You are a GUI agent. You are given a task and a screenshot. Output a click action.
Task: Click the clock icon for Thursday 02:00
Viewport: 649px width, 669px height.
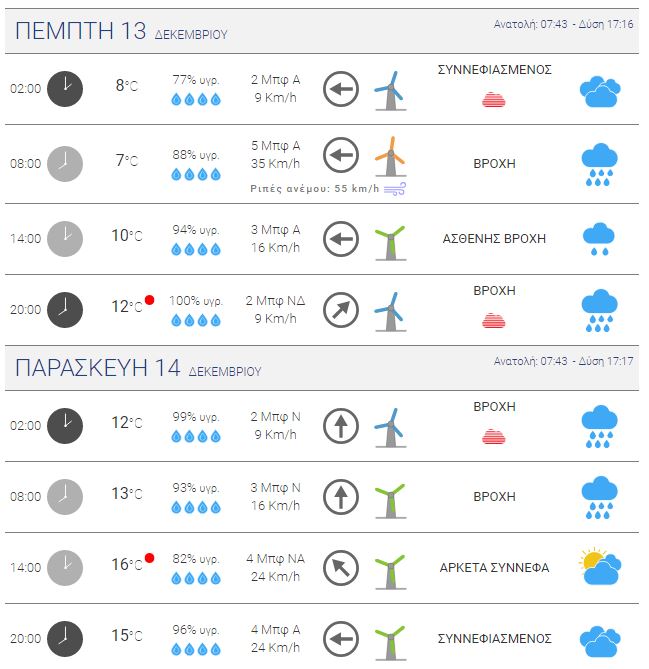[x=66, y=88]
